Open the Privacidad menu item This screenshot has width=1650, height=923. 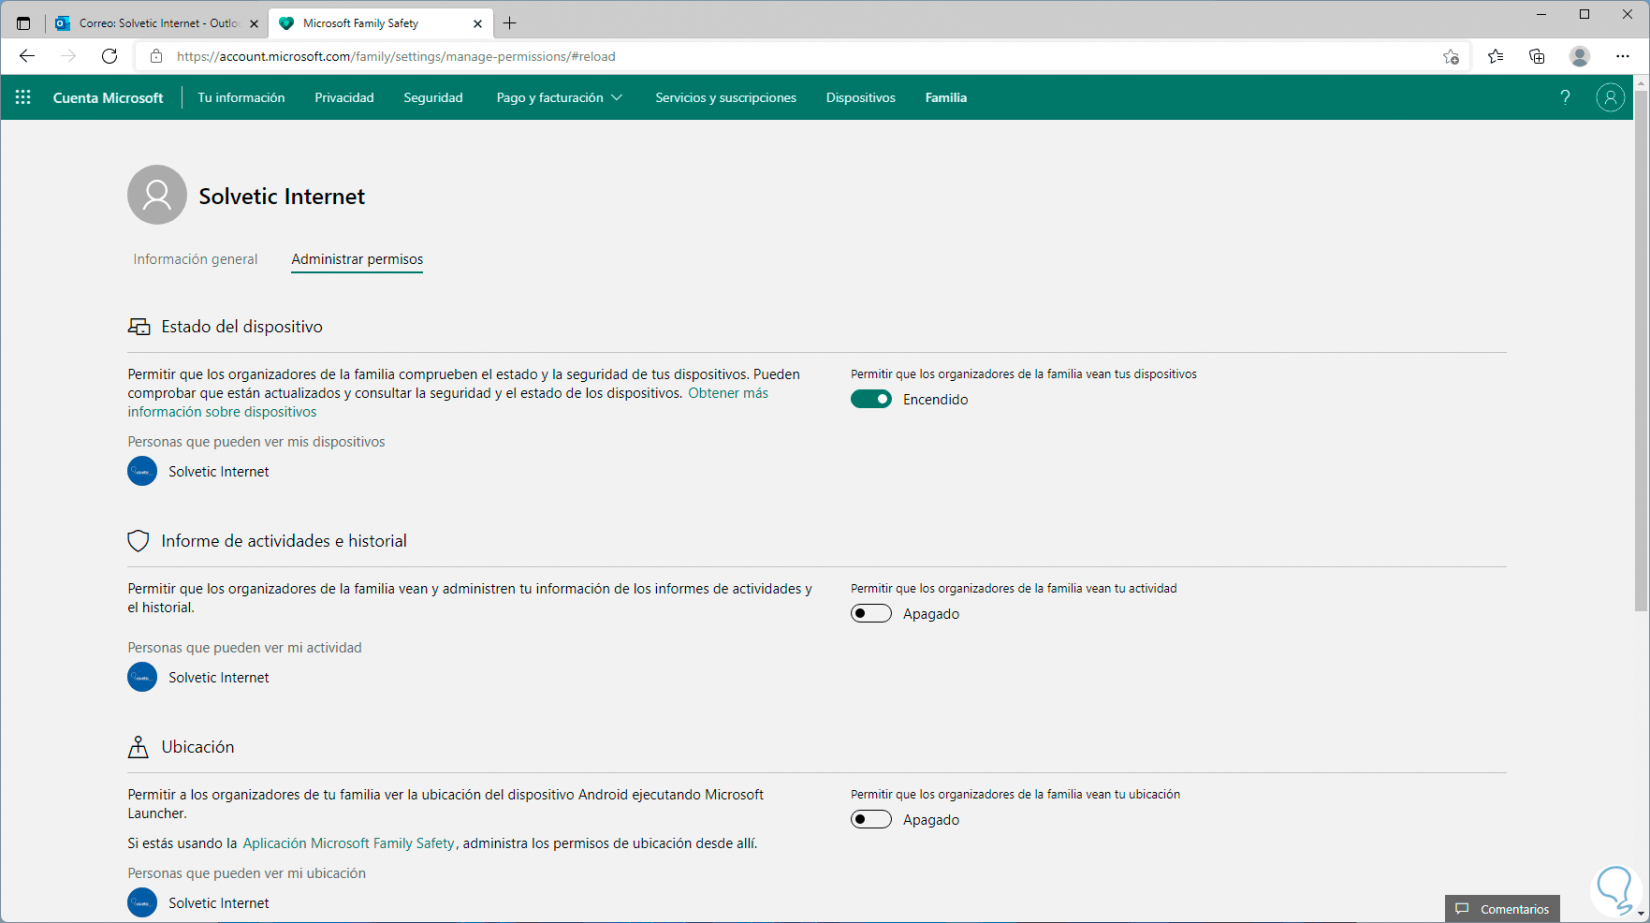(x=344, y=97)
